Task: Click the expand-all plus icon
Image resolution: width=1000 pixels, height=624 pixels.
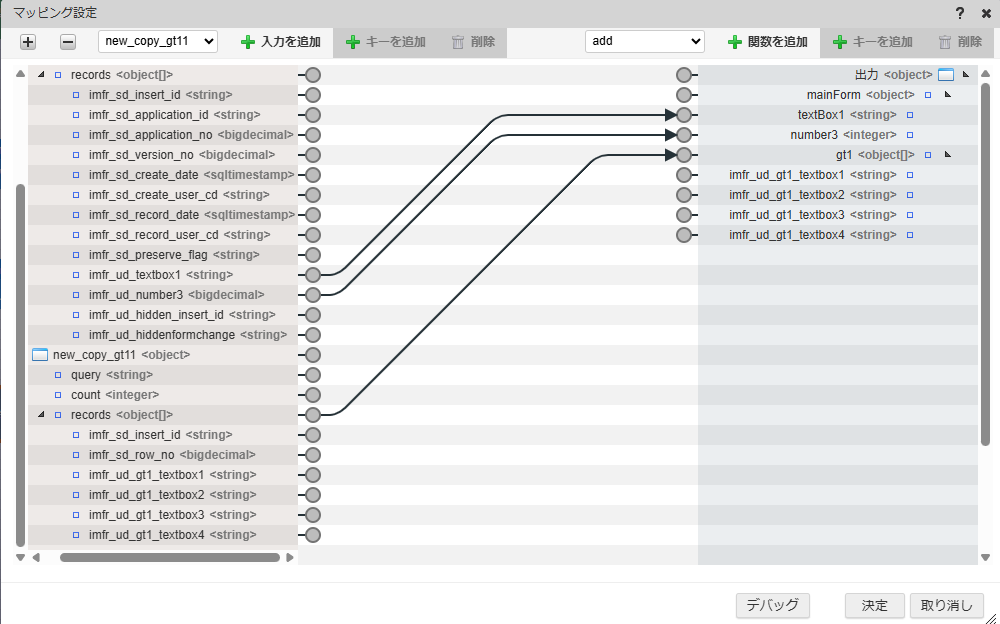Action: [28, 42]
